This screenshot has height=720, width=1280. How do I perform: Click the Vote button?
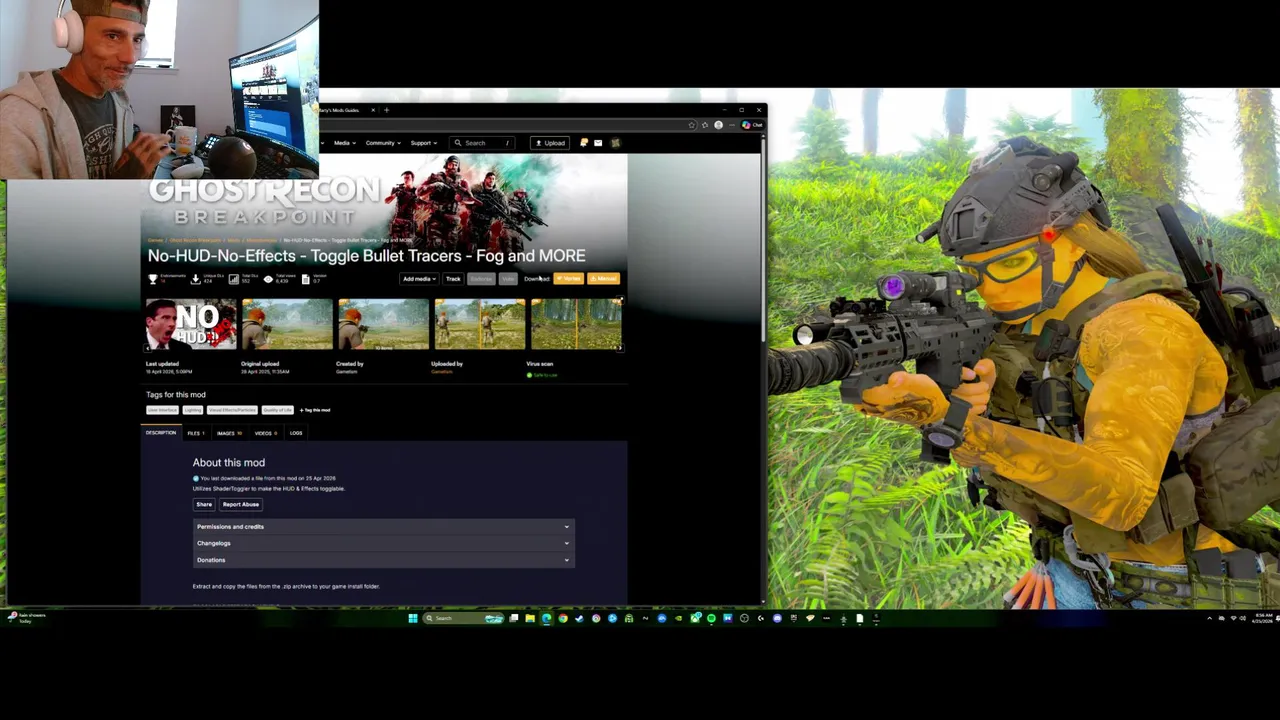508,279
